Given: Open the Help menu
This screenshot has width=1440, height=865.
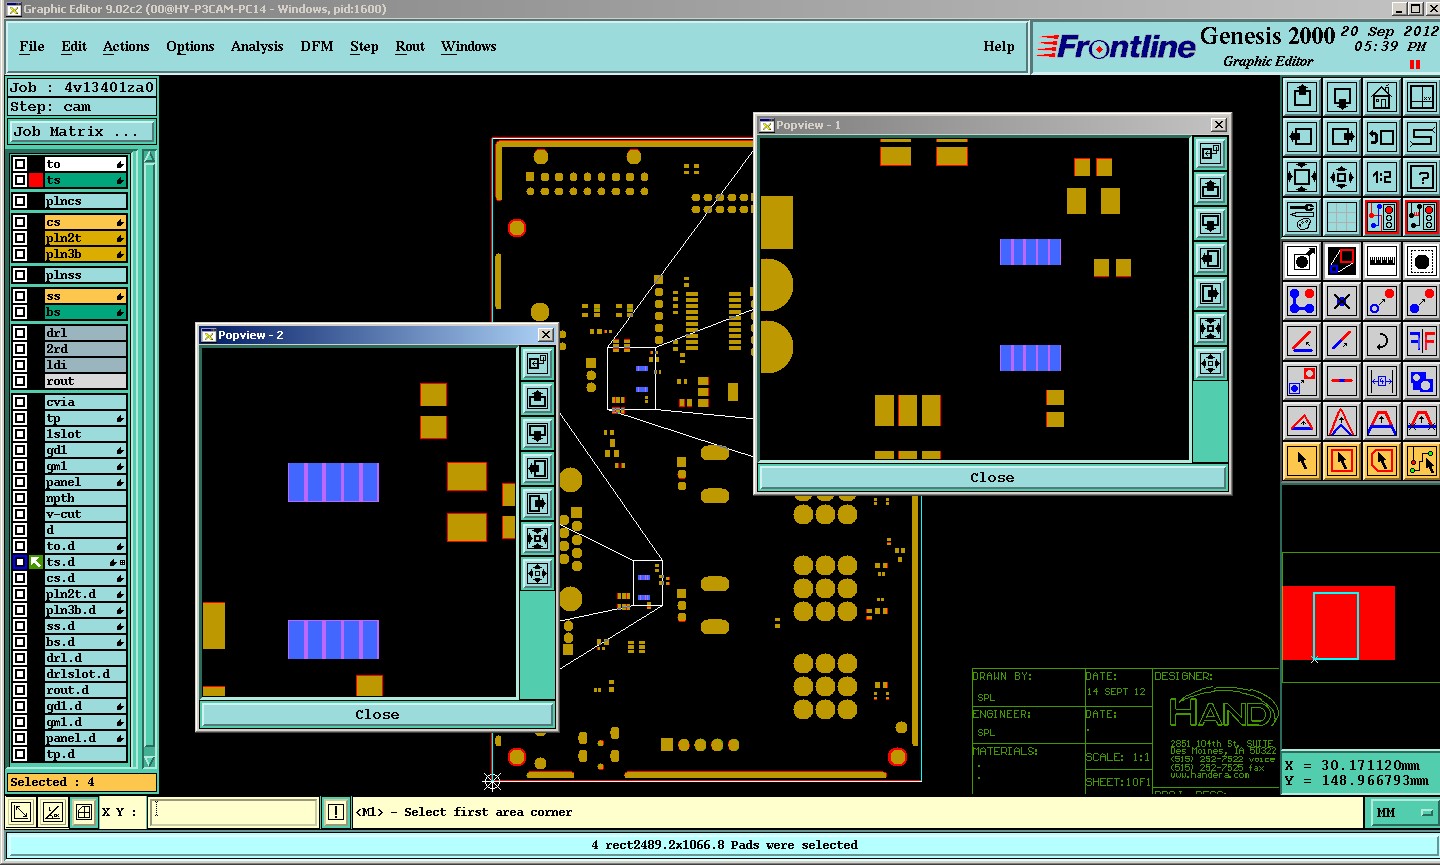Looking at the screenshot, I should point(999,46).
